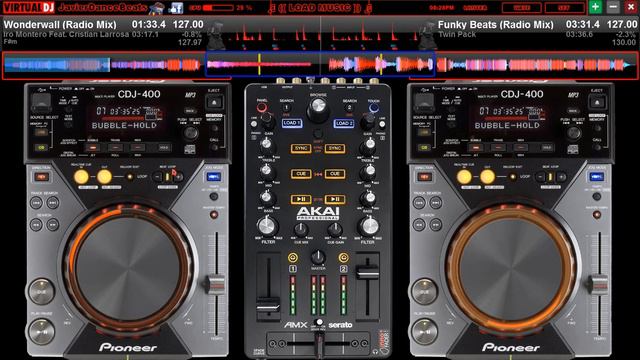Toggle right deck DIRECTION REV button
Image resolution: width=640 pixels, height=360 pixels.
pos(424,177)
